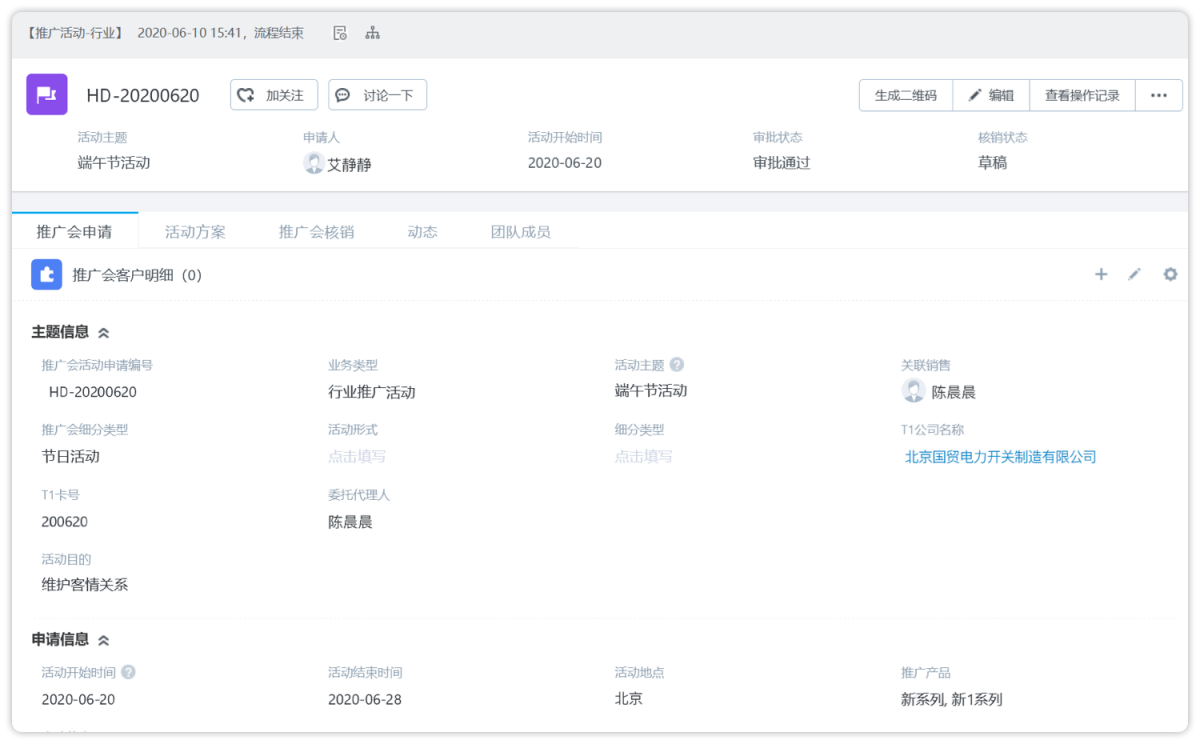
Task: Open settings gear for 推广会客户明细
Action: pos(1170,274)
